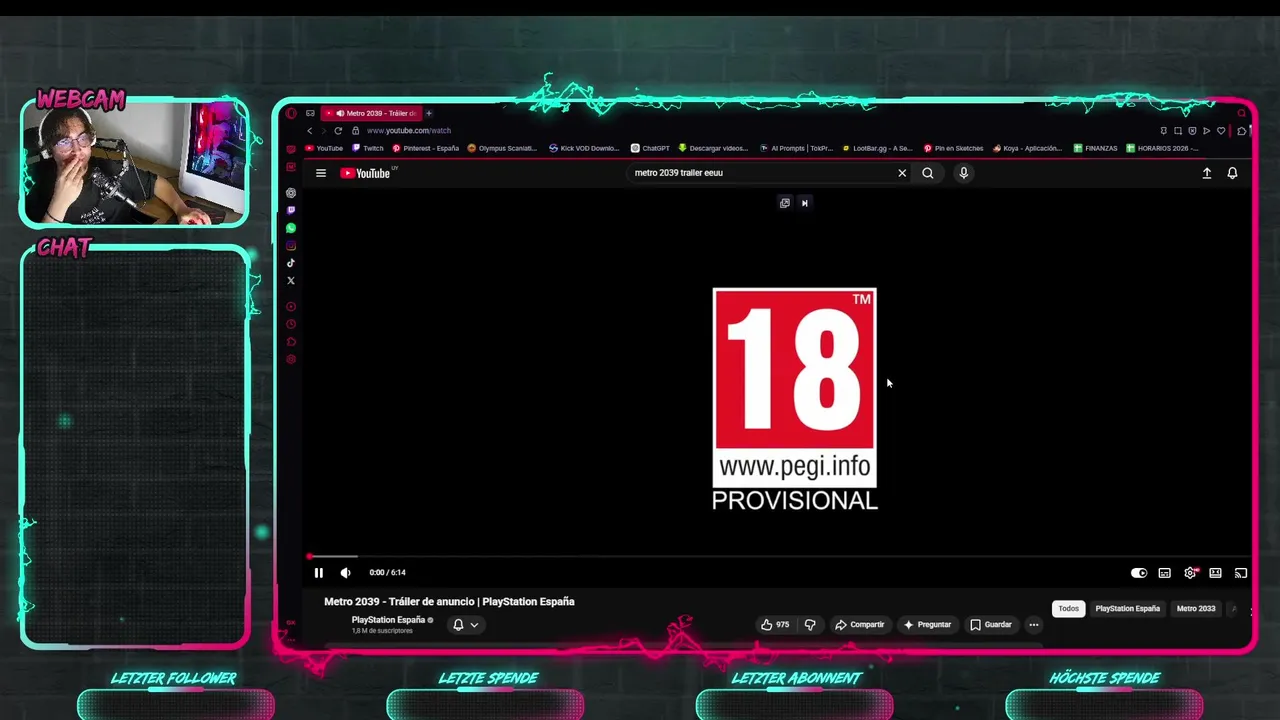Dislike the Metro 2039 trailer

(810, 625)
